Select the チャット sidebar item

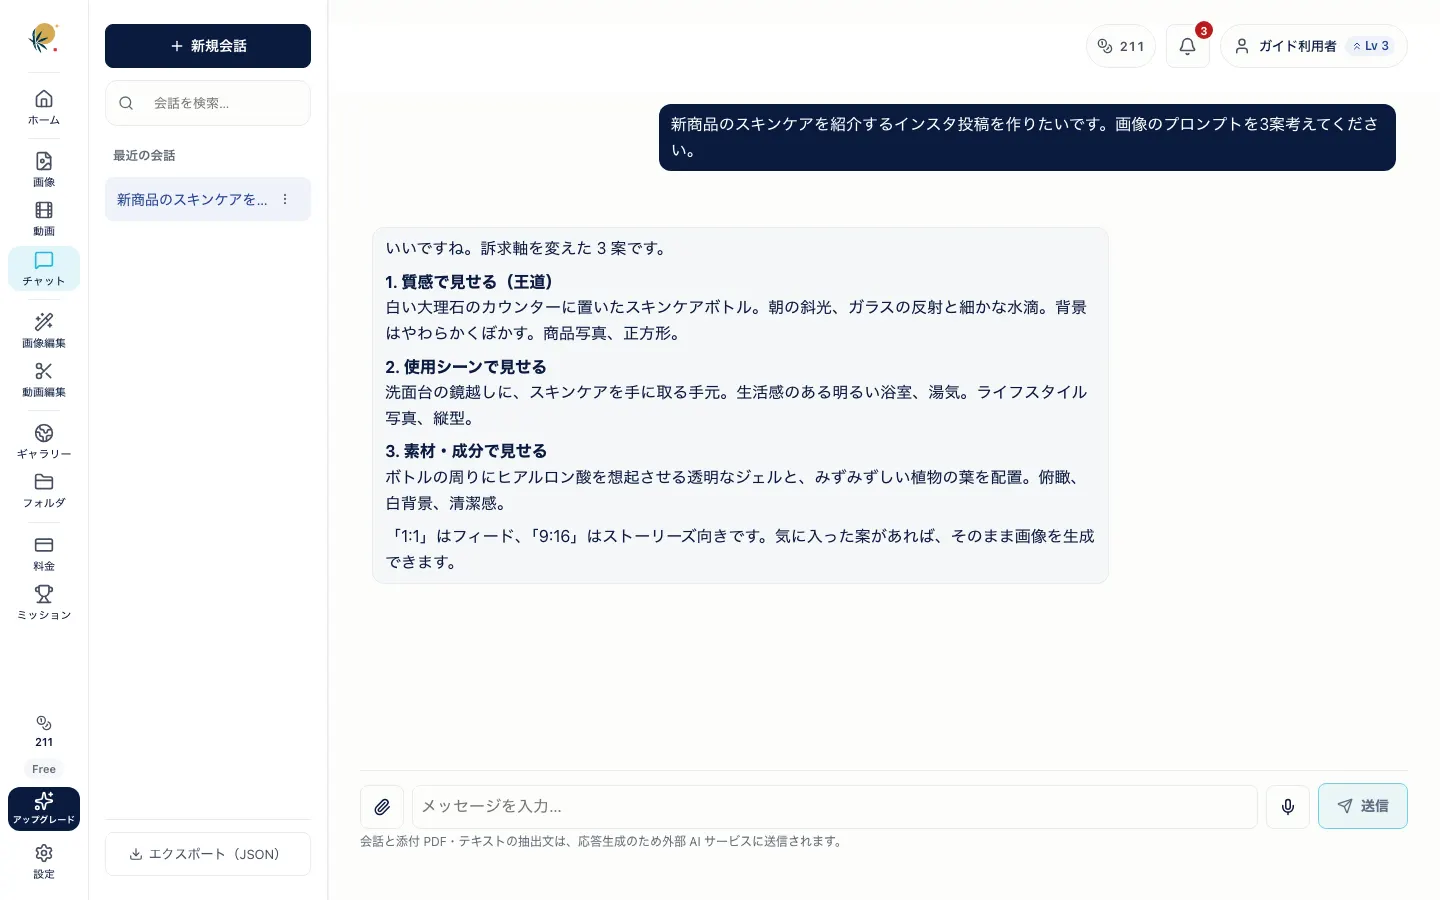click(44, 268)
